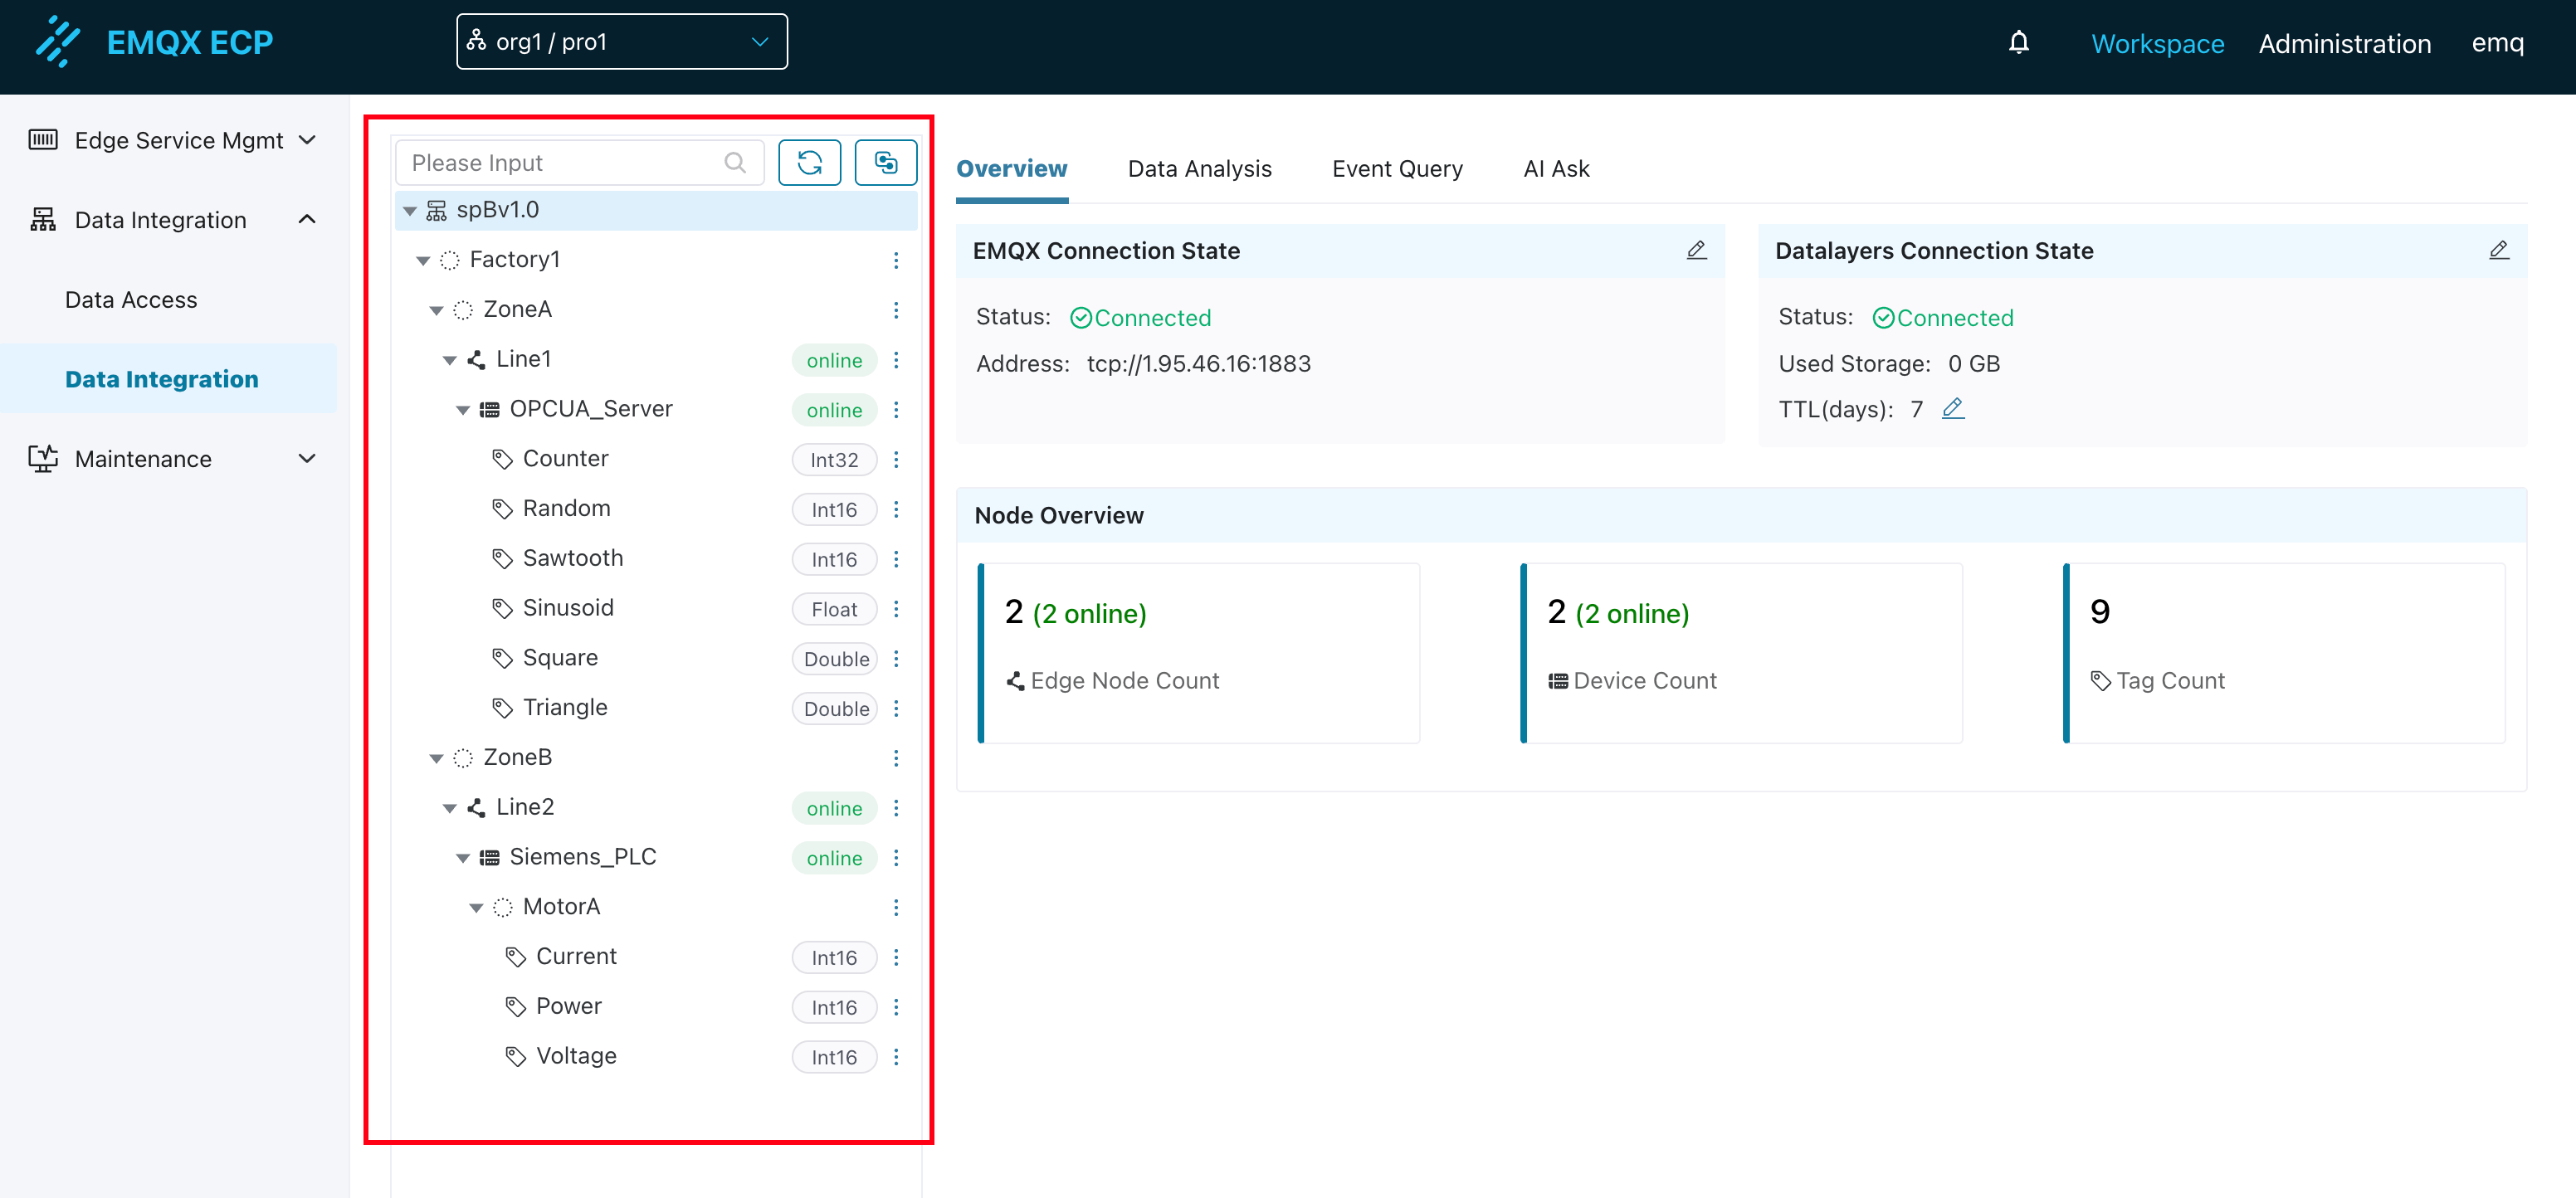
Task: Open Data Access in sidebar
Action: point(131,299)
